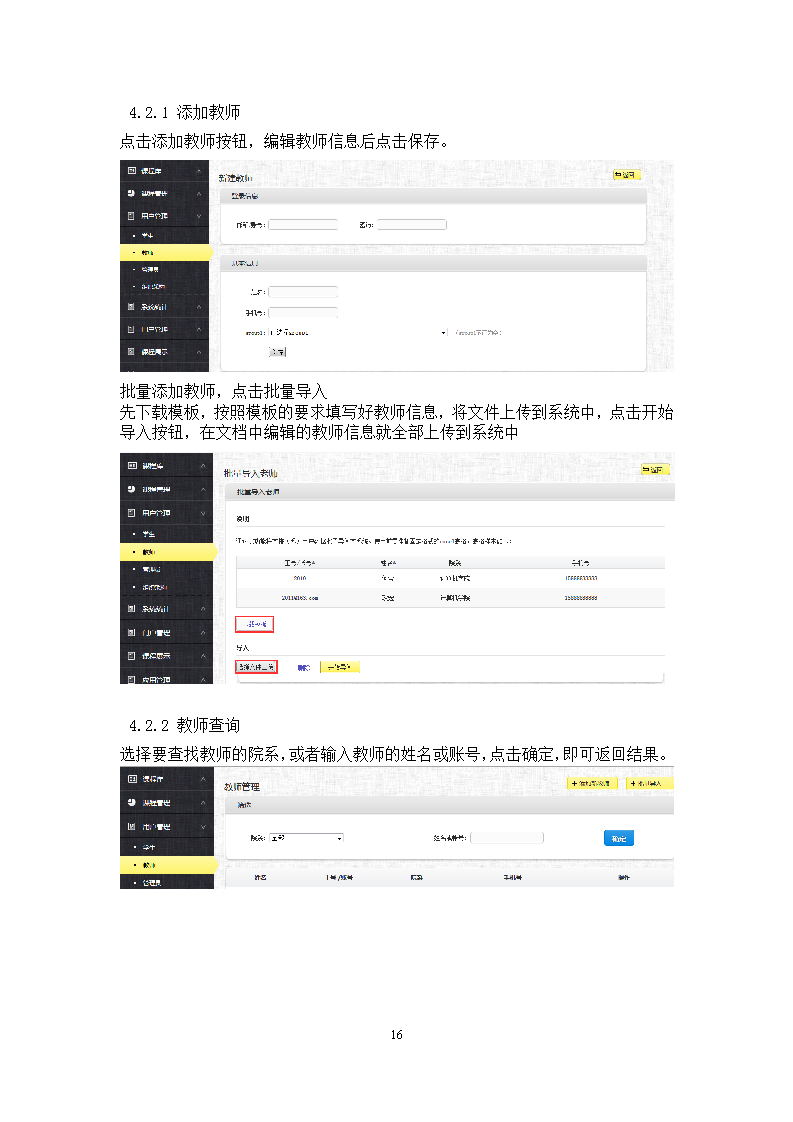Screen dimensions: 793x1122
Task: Click the choose file button in import section
Action: 256,667
